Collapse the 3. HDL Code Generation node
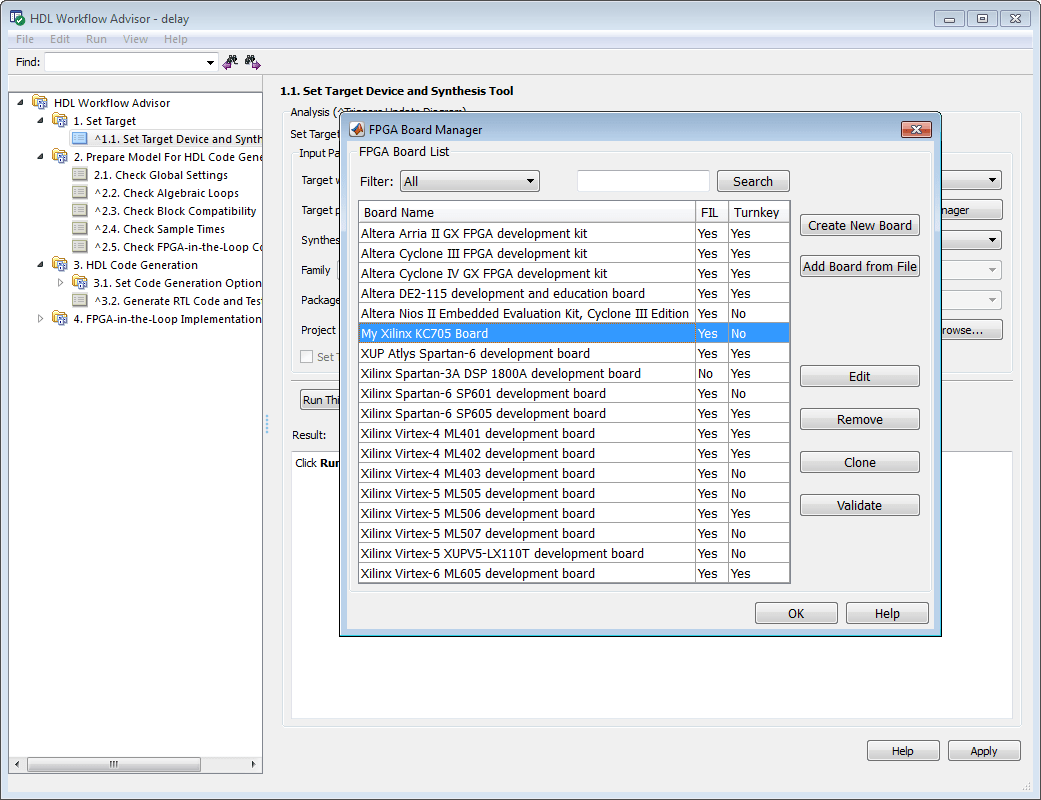Image resolution: width=1041 pixels, height=800 pixels. pyautogui.click(x=40, y=264)
